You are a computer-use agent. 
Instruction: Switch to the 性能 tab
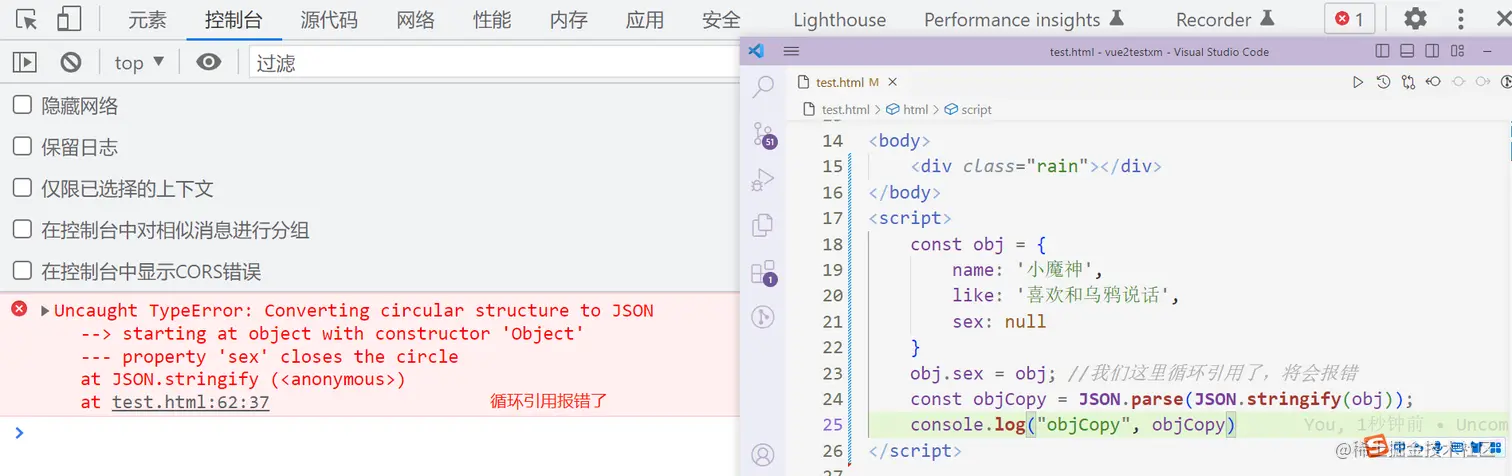click(492, 19)
